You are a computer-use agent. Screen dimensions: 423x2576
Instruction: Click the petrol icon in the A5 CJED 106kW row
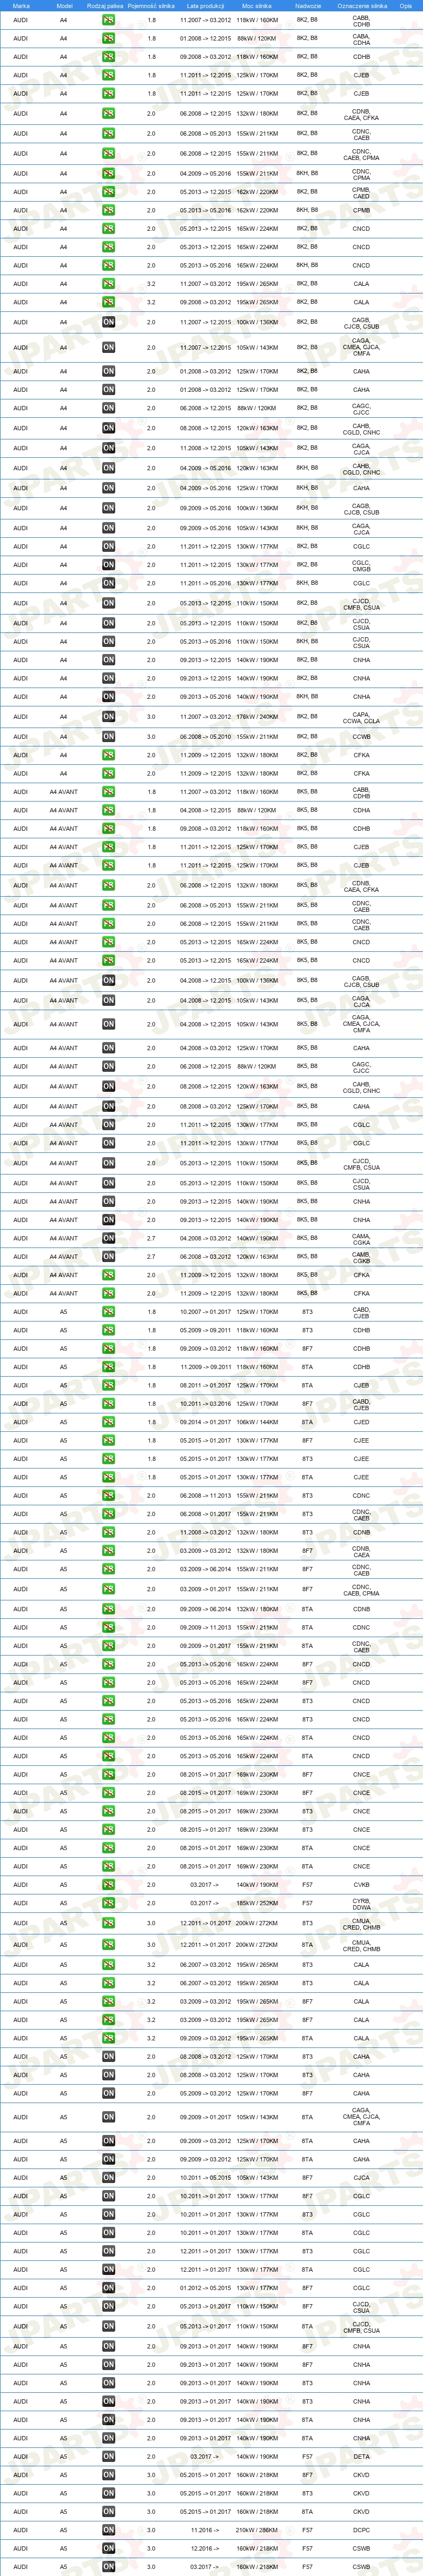click(108, 1422)
